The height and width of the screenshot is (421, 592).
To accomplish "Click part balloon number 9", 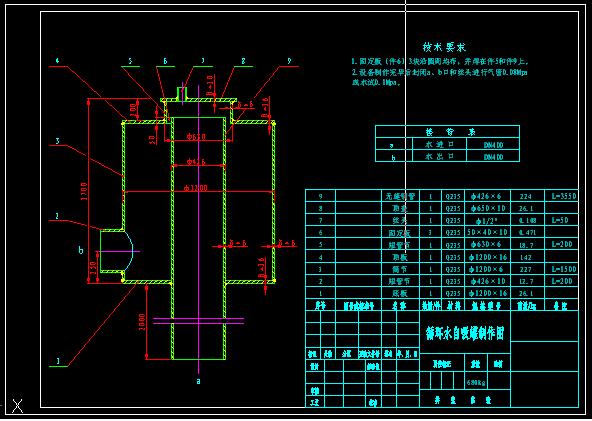I will 289,60.
